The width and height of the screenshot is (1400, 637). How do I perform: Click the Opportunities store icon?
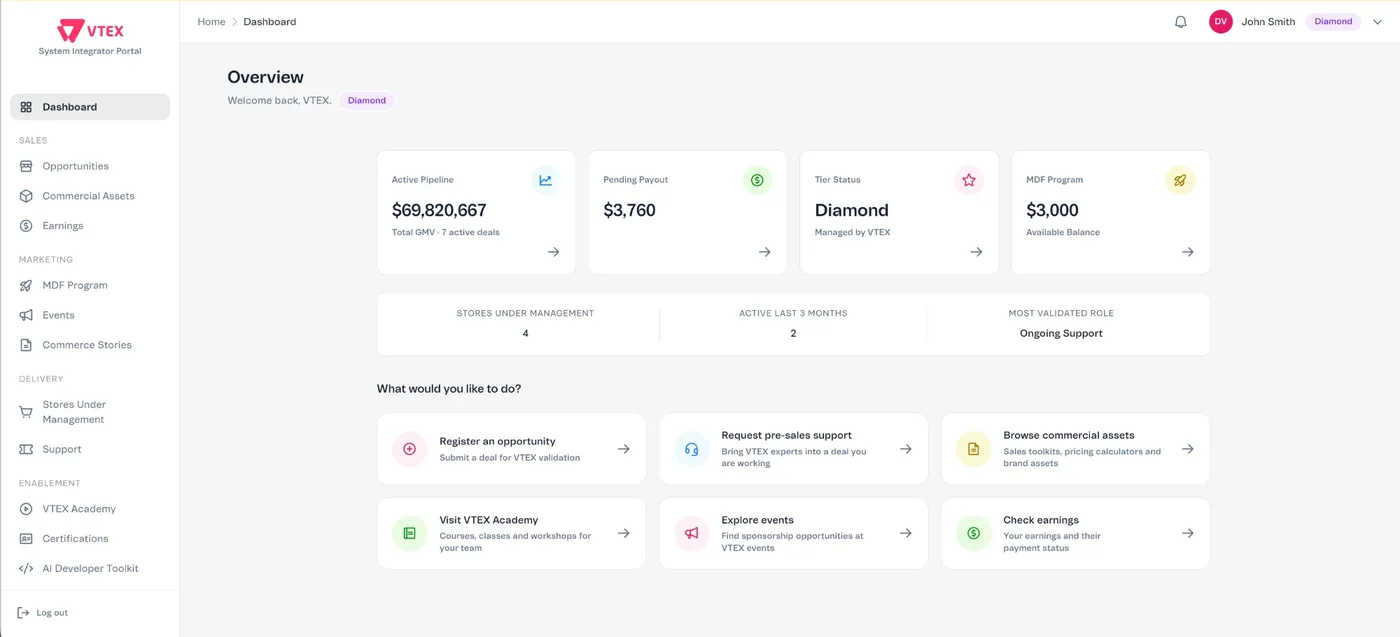click(x=26, y=166)
